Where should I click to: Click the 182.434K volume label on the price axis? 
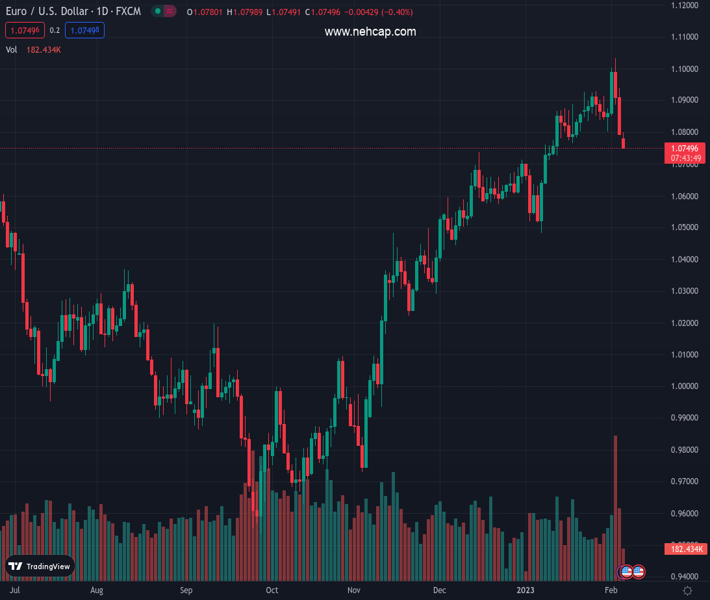point(686,549)
